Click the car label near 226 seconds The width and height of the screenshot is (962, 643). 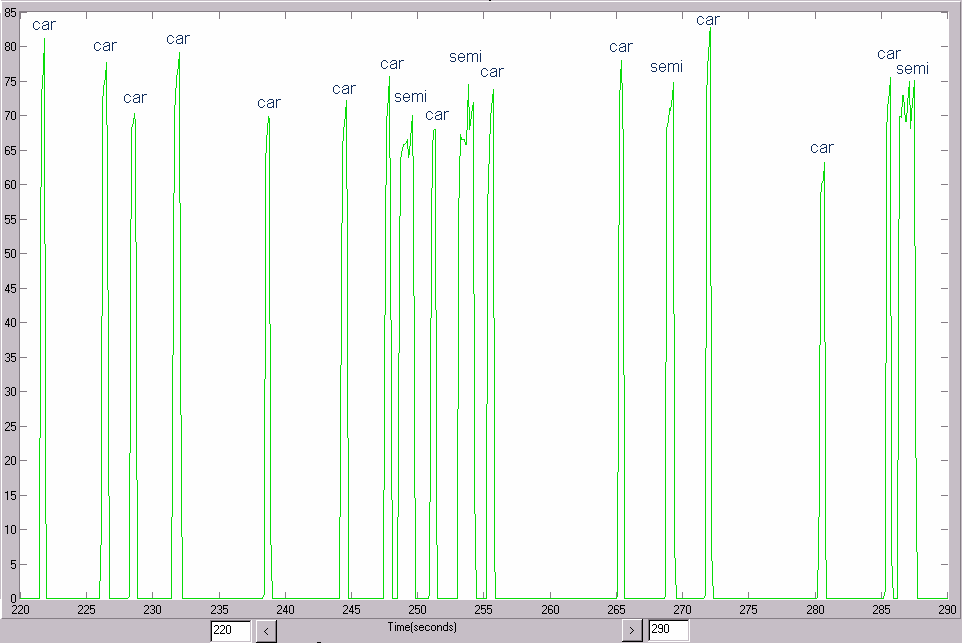[105, 46]
